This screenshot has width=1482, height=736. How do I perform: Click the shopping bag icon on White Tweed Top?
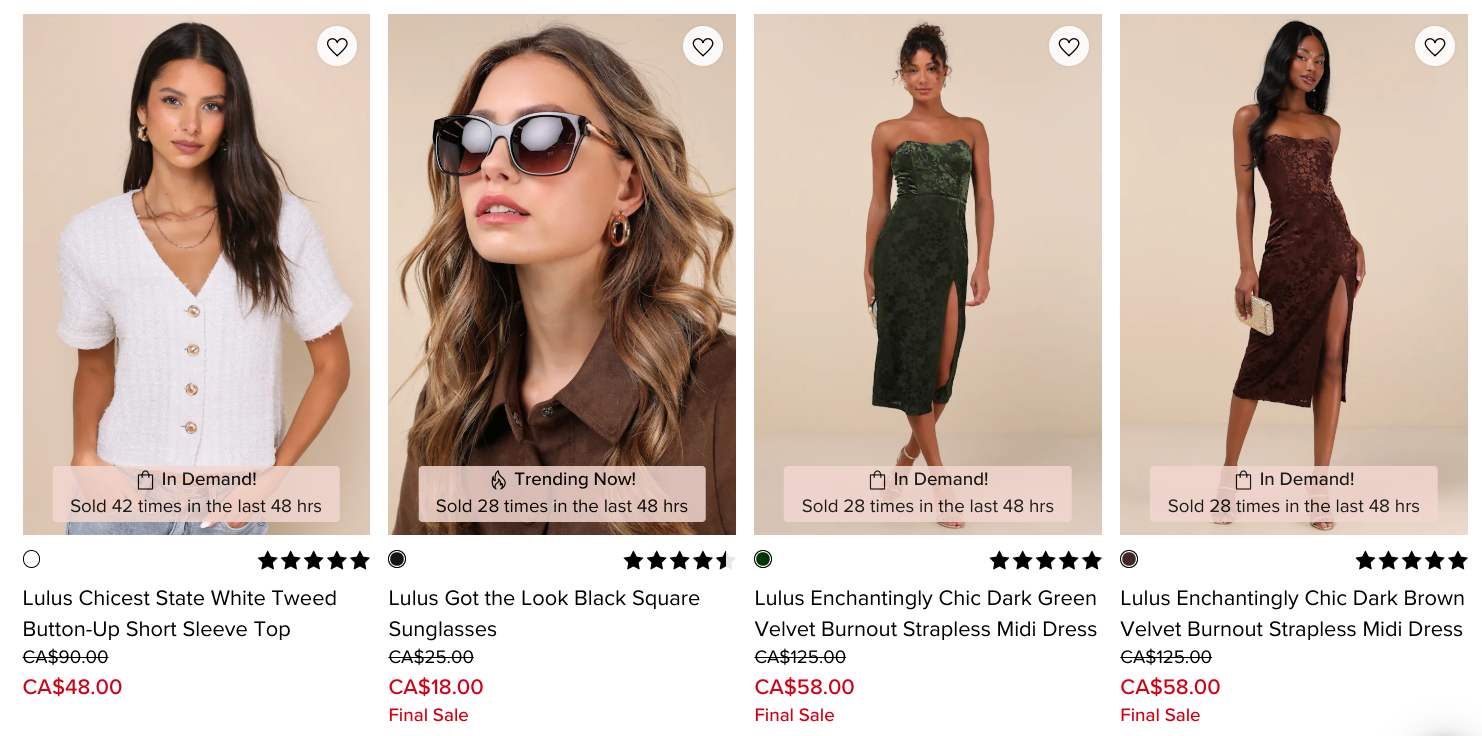[x=146, y=480]
